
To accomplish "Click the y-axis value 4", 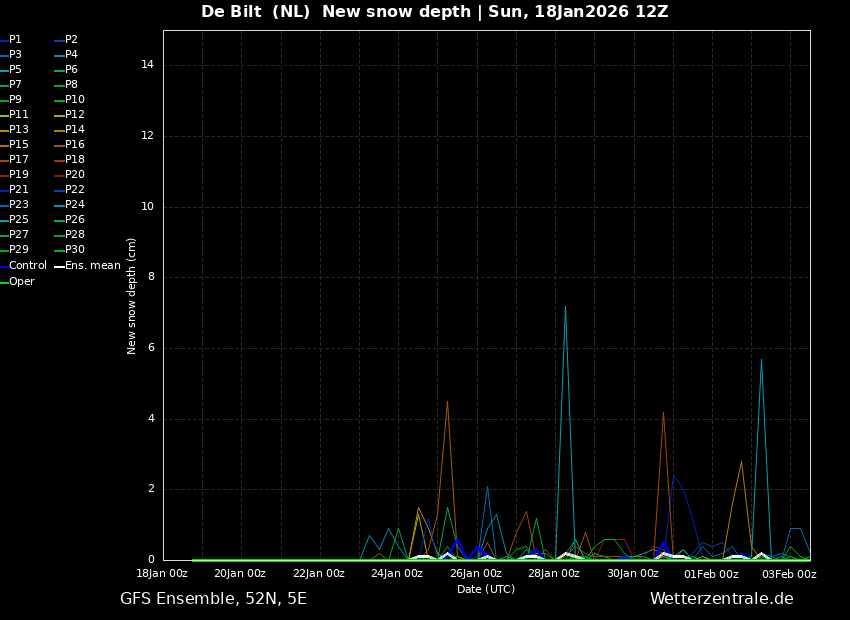I will (151, 418).
